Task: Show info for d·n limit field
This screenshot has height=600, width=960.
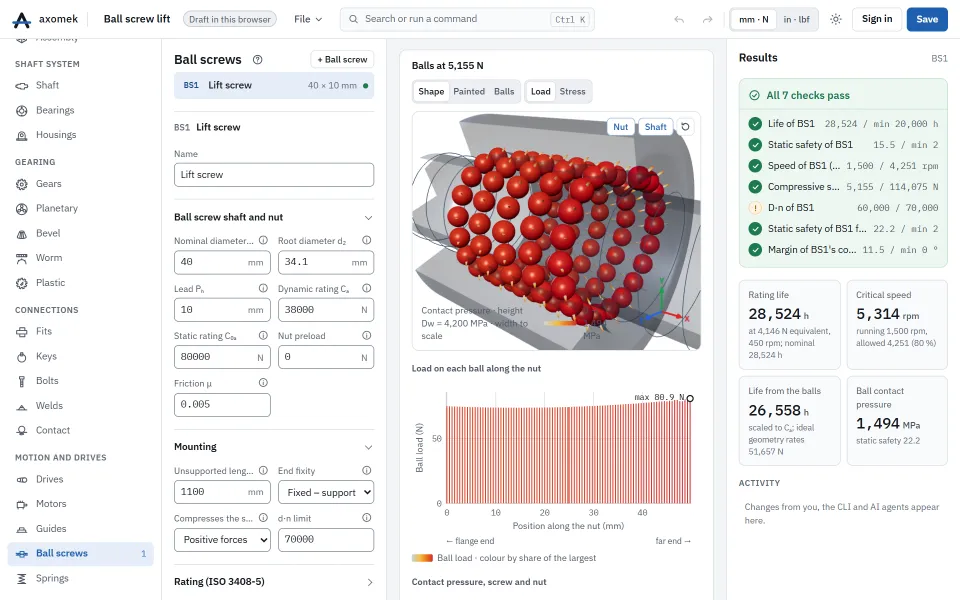Action: (x=367, y=518)
